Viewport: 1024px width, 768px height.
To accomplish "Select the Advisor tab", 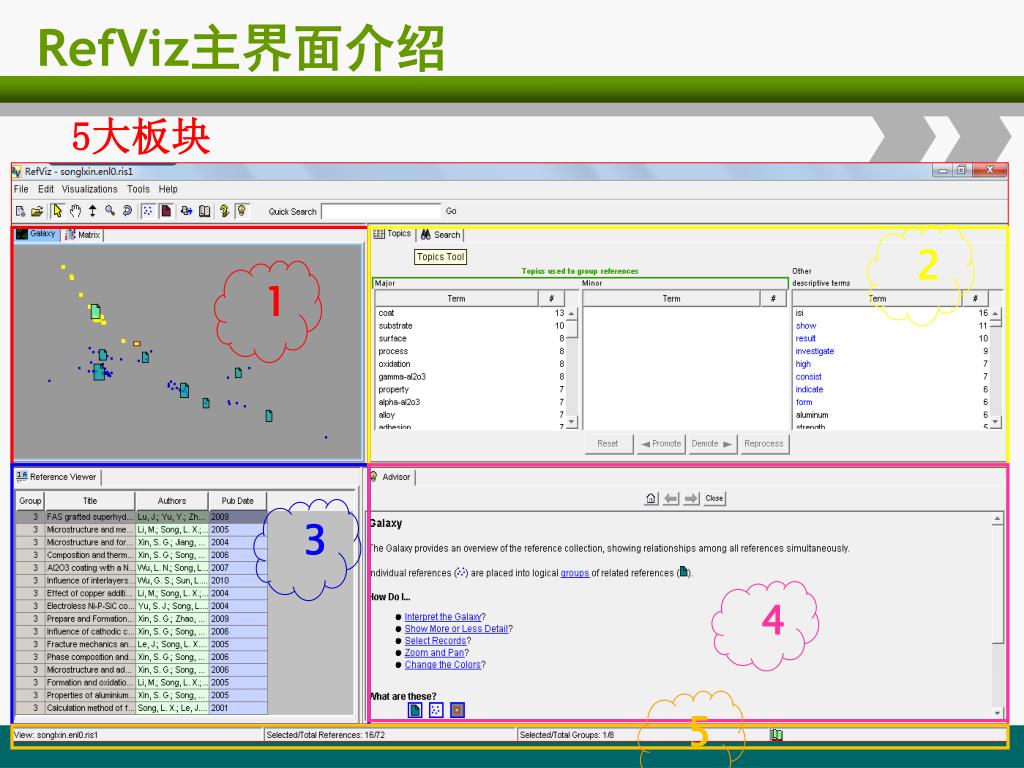I will (391, 477).
